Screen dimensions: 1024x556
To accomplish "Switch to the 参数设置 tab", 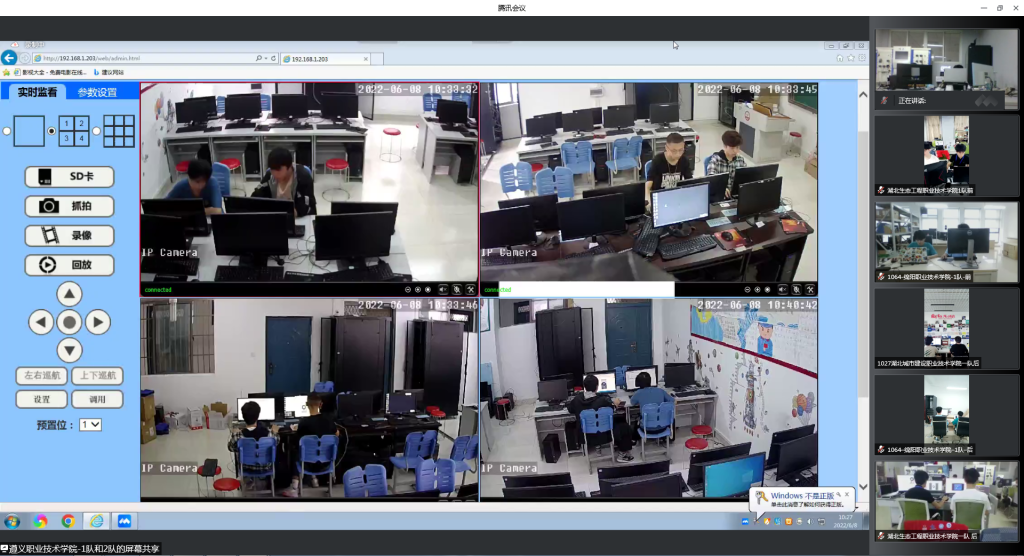I will tap(97, 92).
